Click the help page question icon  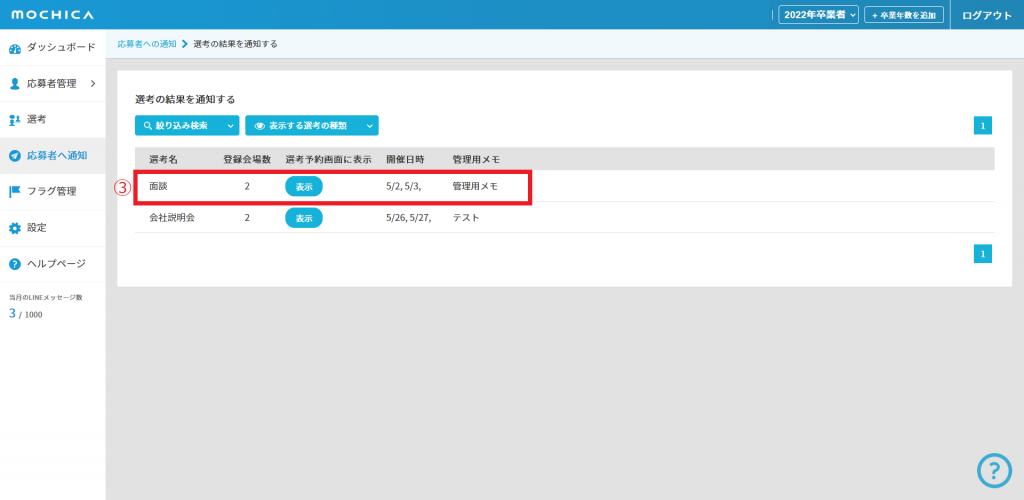(15, 264)
